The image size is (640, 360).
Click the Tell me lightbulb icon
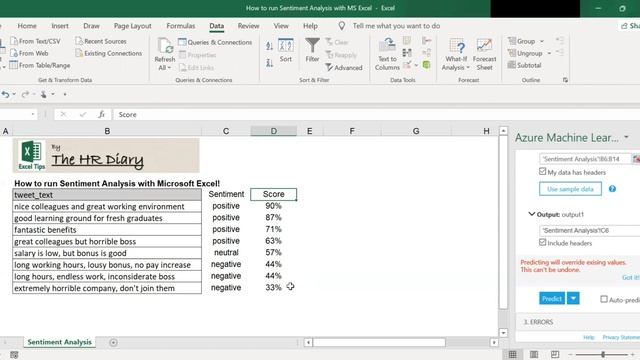click(x=342, y=26)
